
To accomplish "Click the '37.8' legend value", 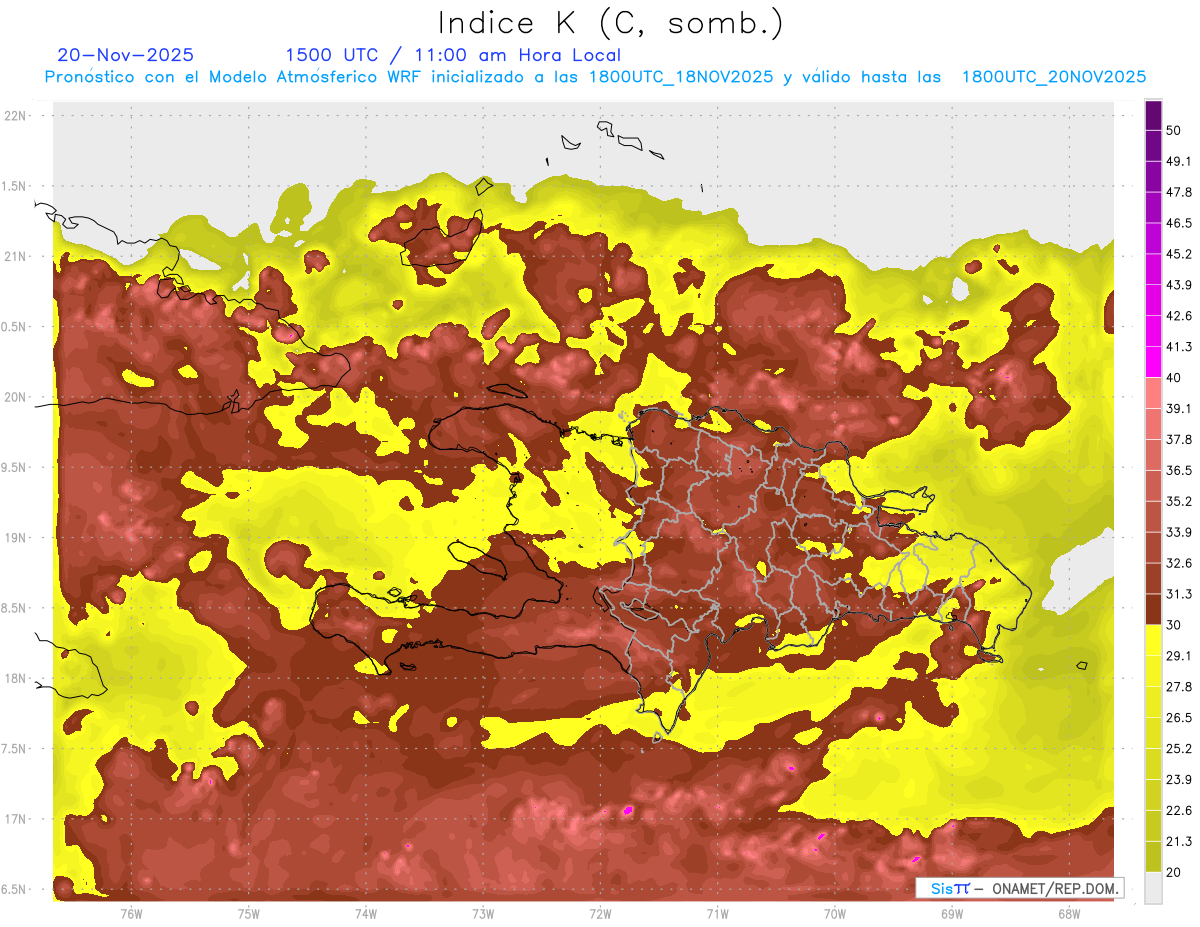I will [x=1179, y=440].
